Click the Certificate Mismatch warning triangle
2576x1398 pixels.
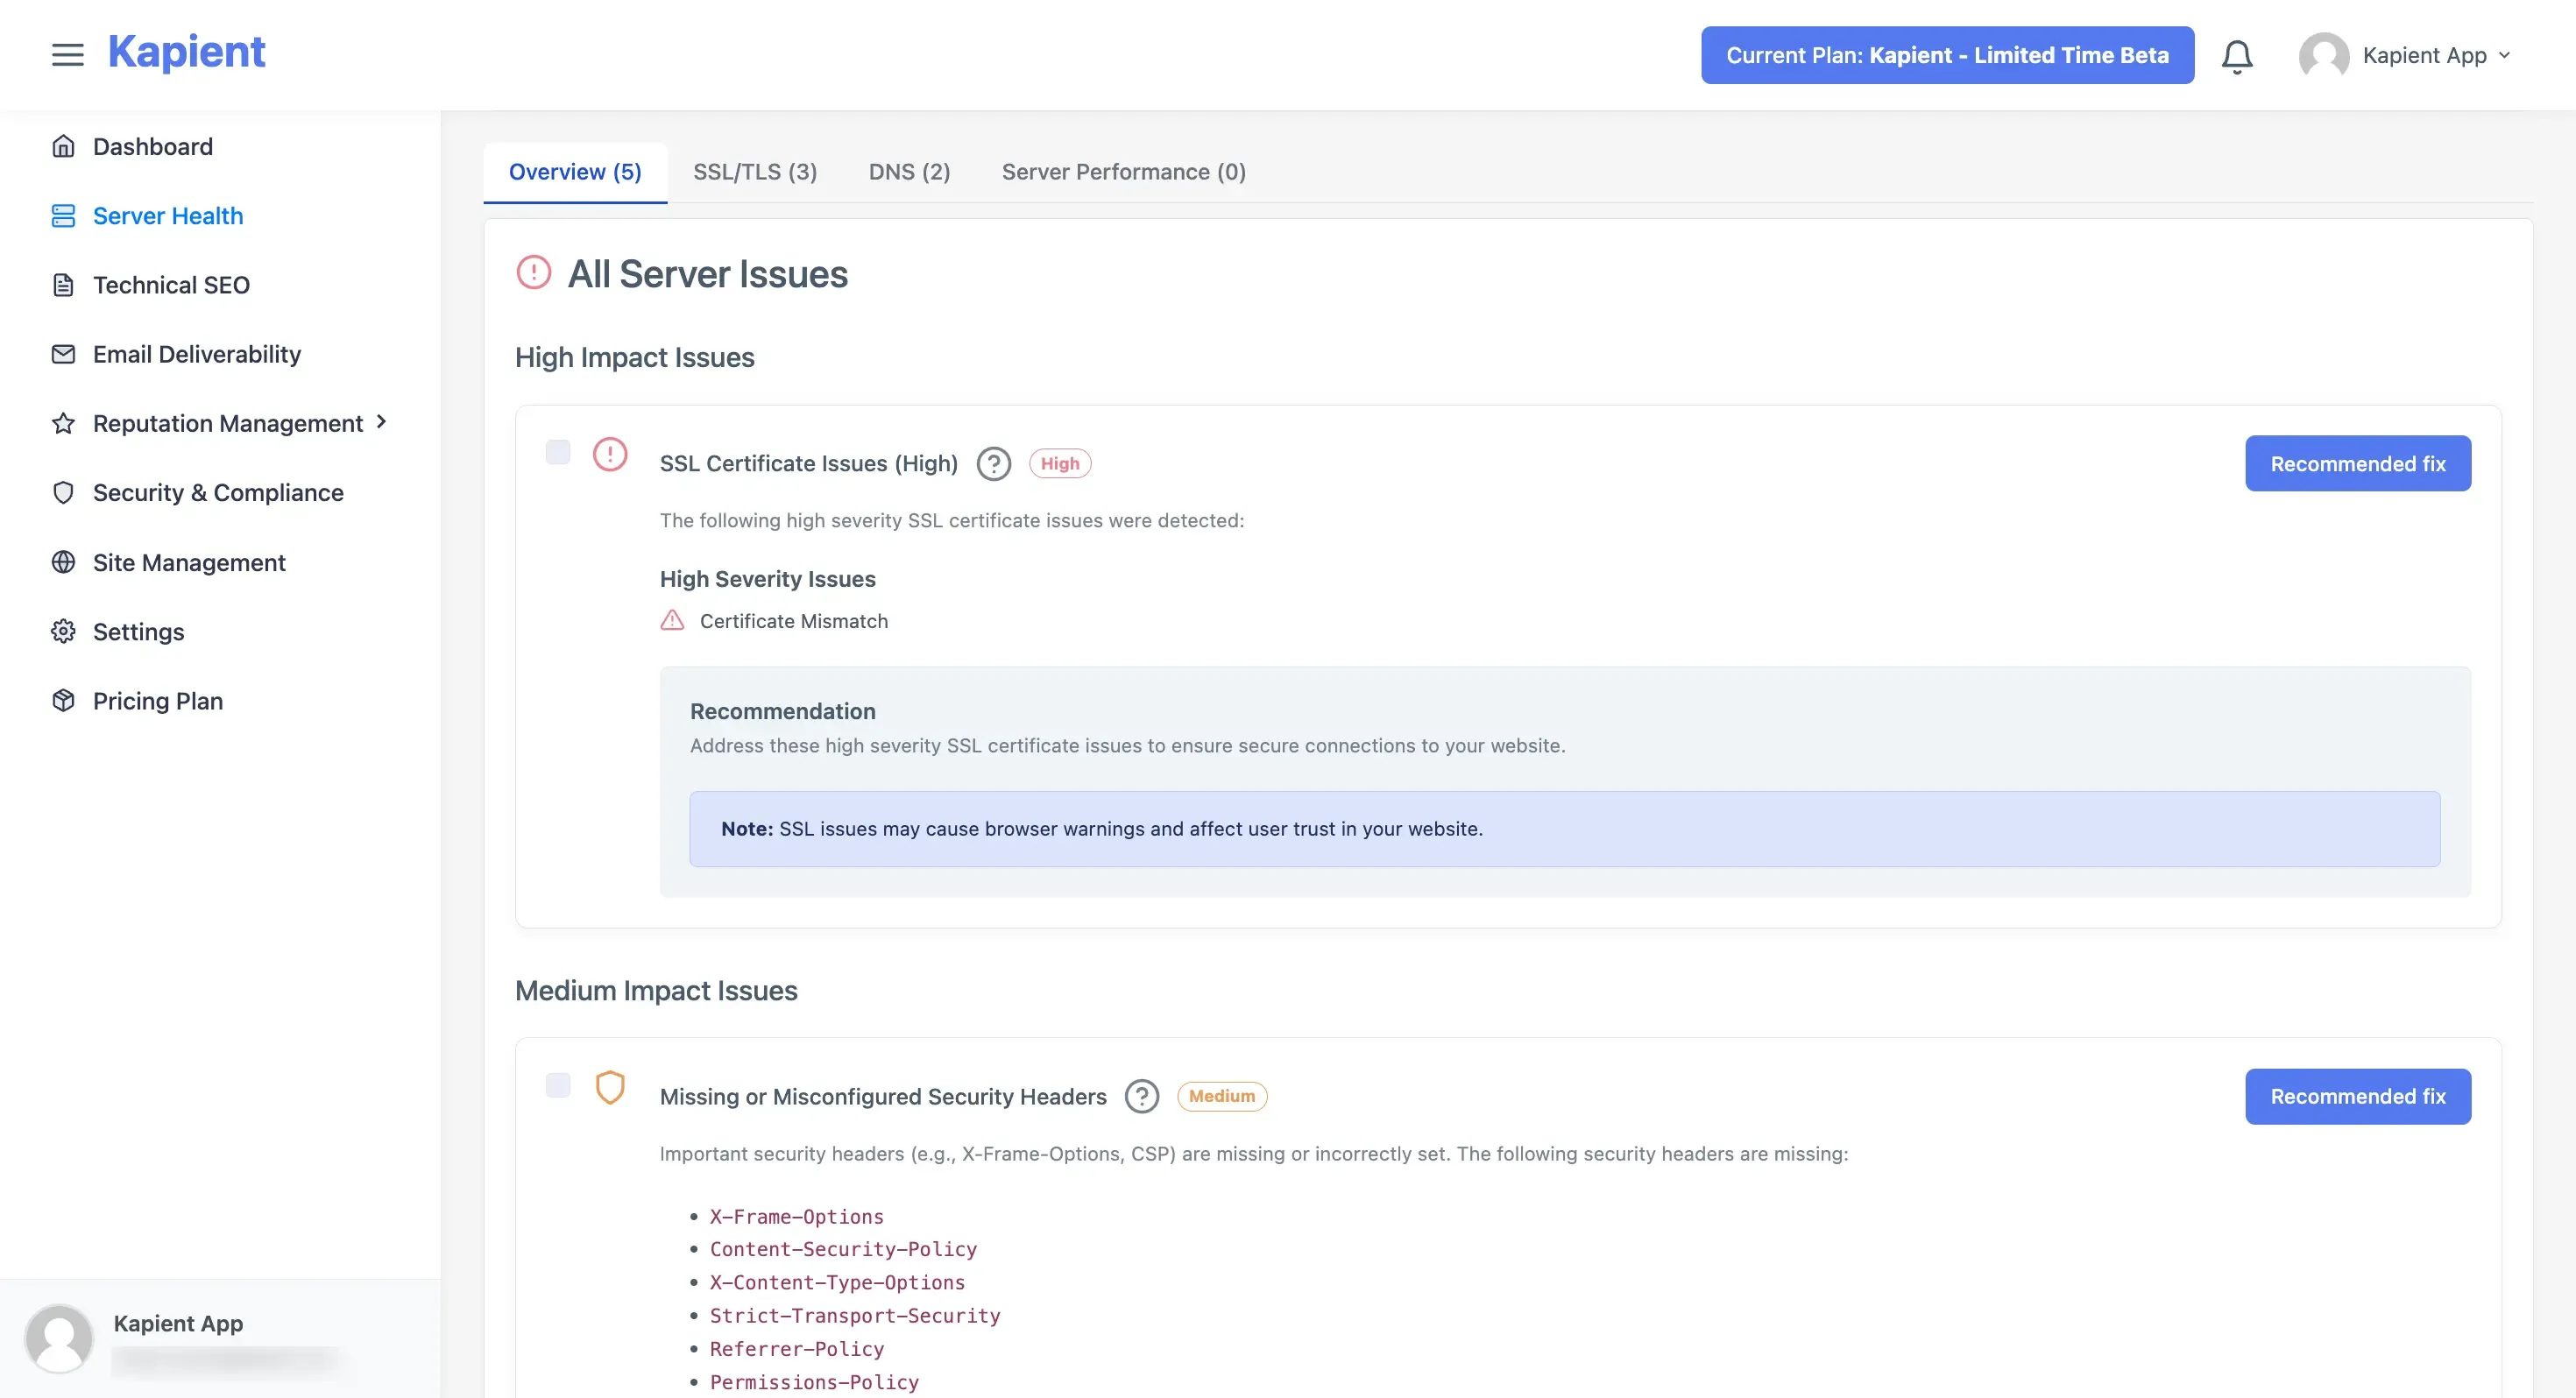[672, 621]
